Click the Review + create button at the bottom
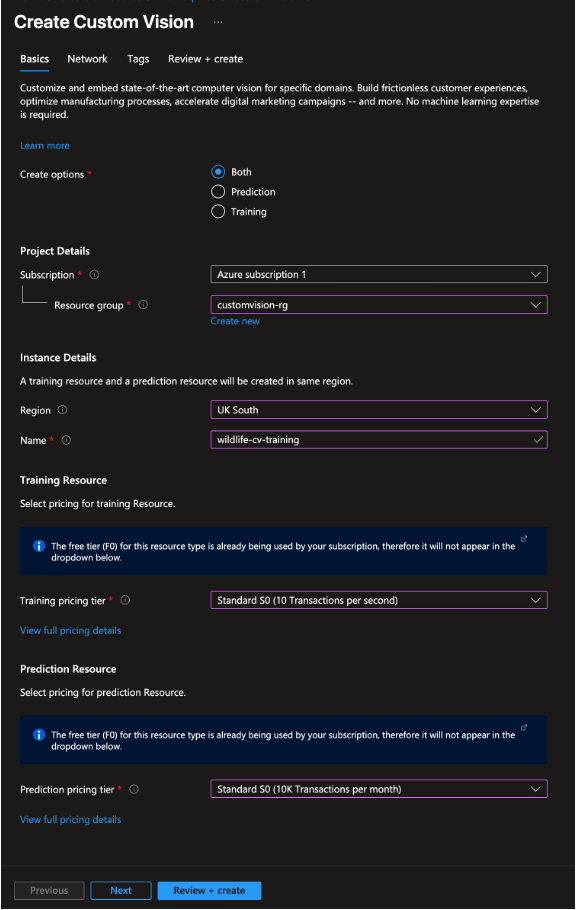 (x=209, y=890)
